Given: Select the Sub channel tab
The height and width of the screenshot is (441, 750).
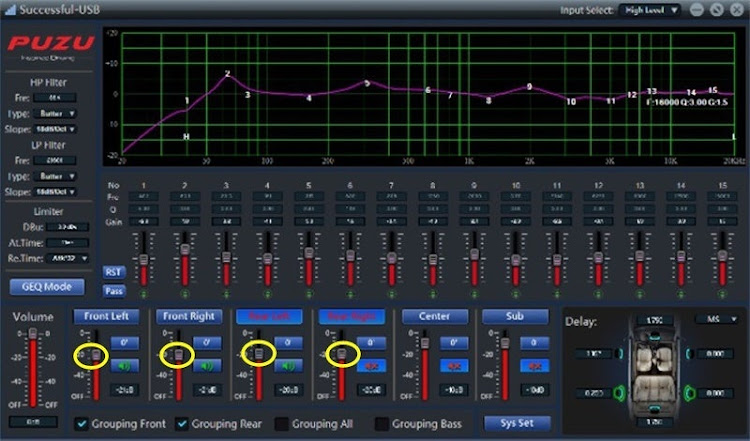Looking at the screenshot, I should [x=515, y=316].
